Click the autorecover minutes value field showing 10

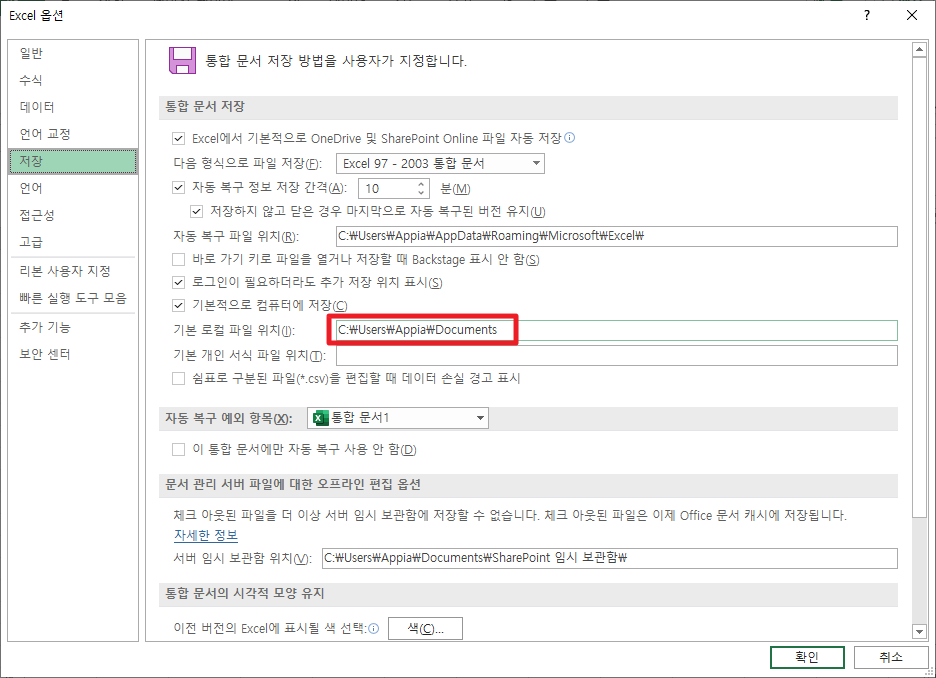point(387,189)
